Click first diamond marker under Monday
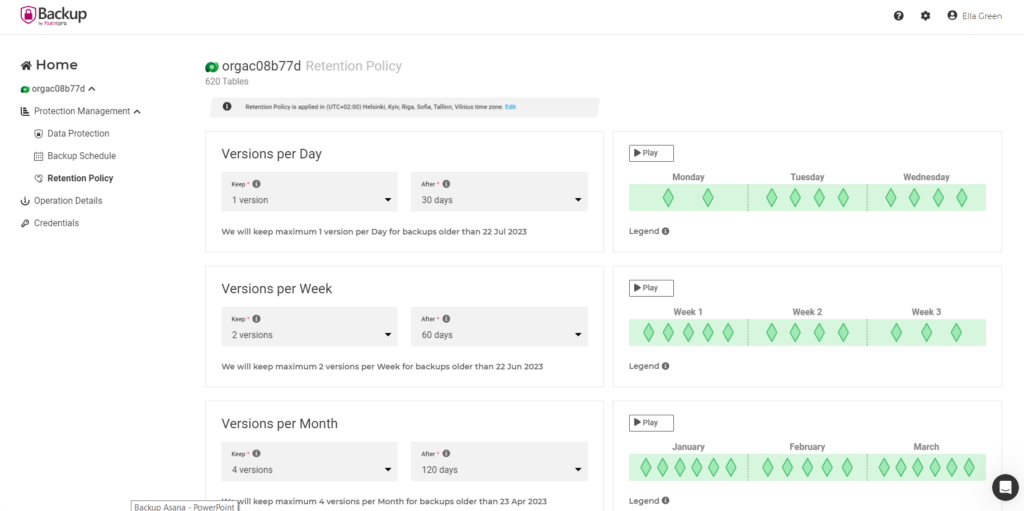This screenshot has height=511, width=1024. (x=668, y=198)
